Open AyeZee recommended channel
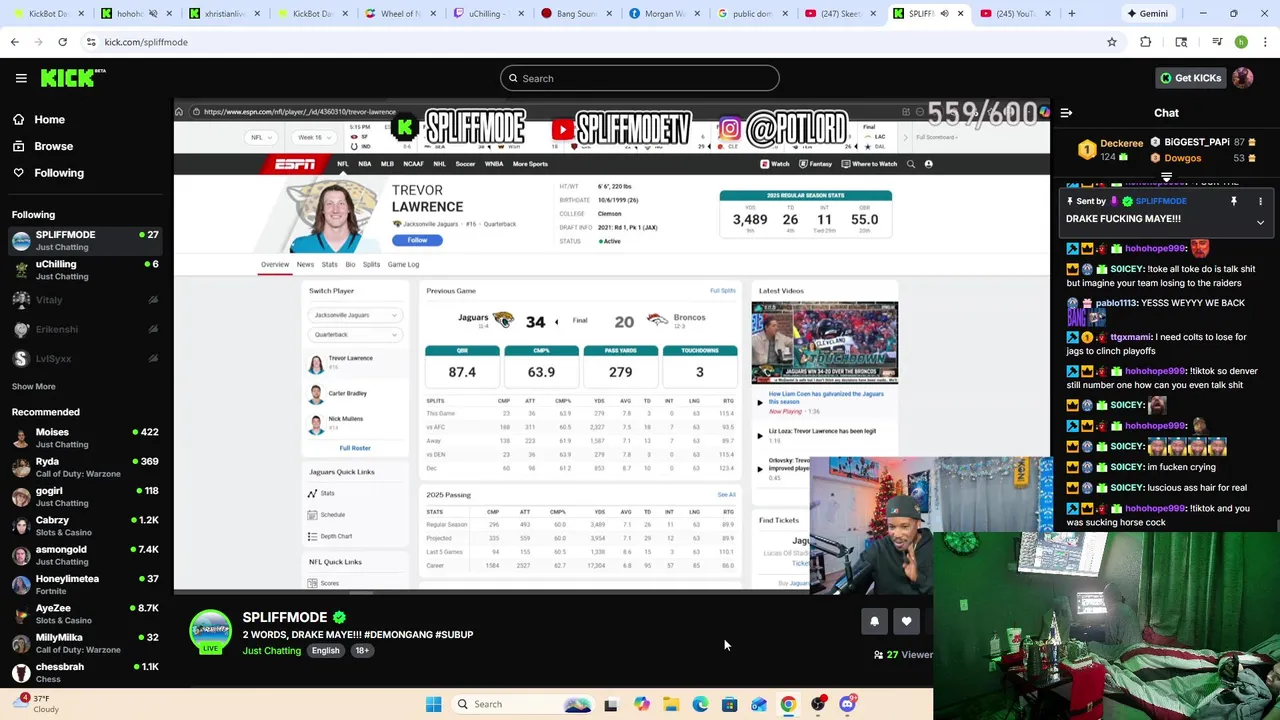This screenshot has width=1280, height=720. coord(86,614)
